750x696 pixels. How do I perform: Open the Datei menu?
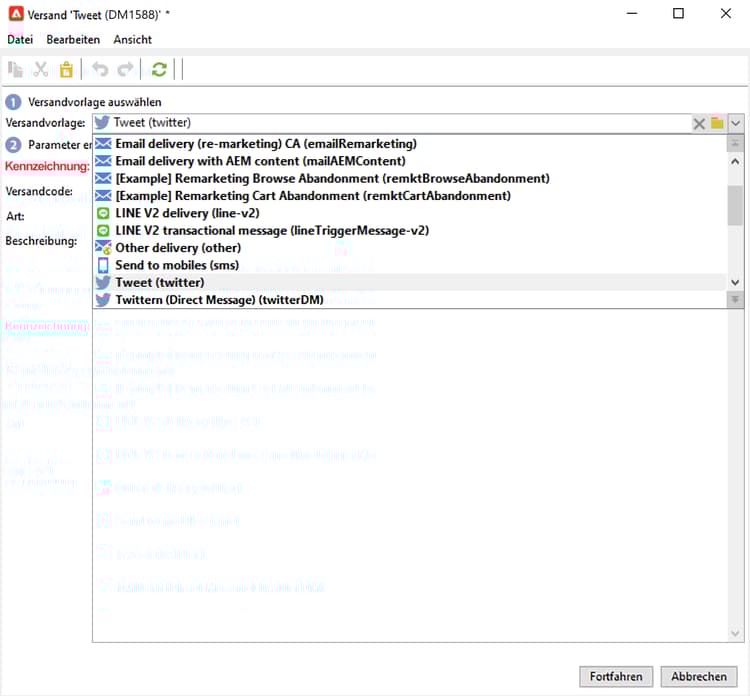[20, 40]
